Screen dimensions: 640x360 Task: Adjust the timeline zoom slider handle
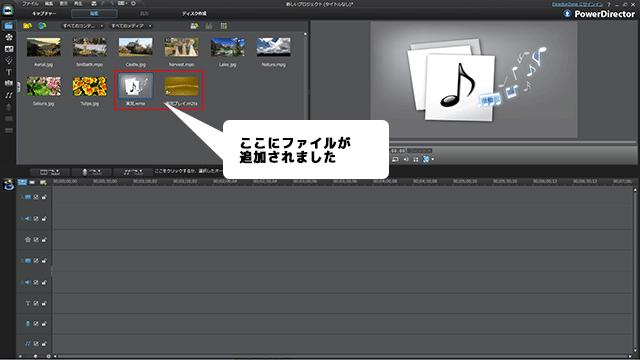click(36, 356)
